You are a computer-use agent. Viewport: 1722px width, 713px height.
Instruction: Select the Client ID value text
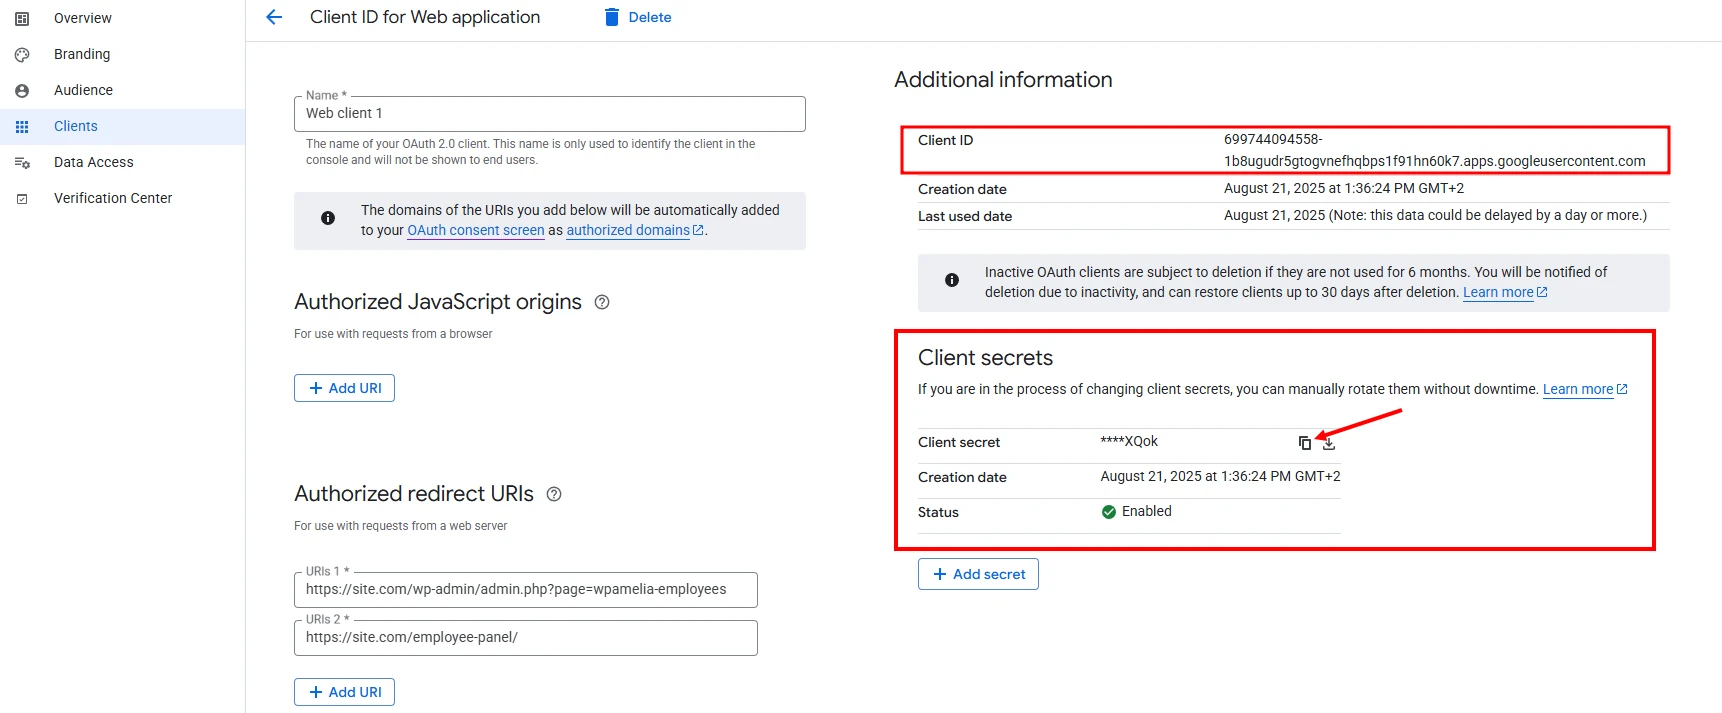point(1434,150)
